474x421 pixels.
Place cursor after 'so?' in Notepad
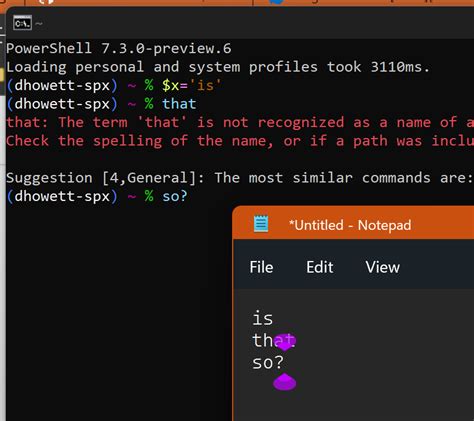click(284, 363)
